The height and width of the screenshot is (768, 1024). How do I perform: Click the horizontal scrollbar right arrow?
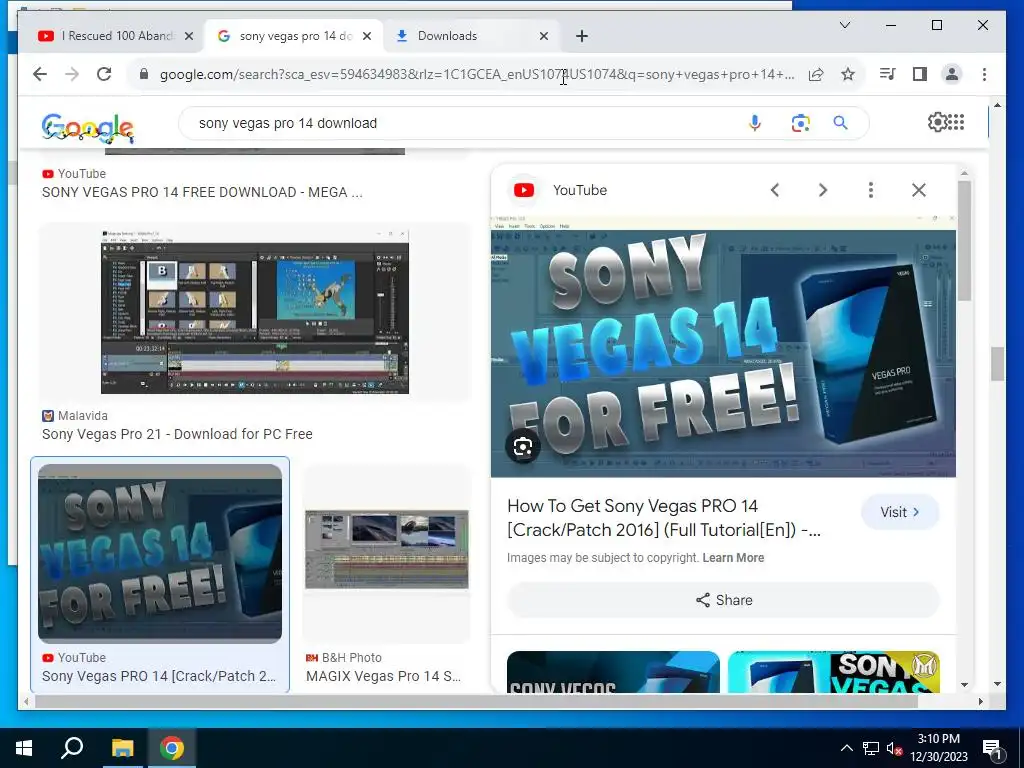(x=980, y=701)
